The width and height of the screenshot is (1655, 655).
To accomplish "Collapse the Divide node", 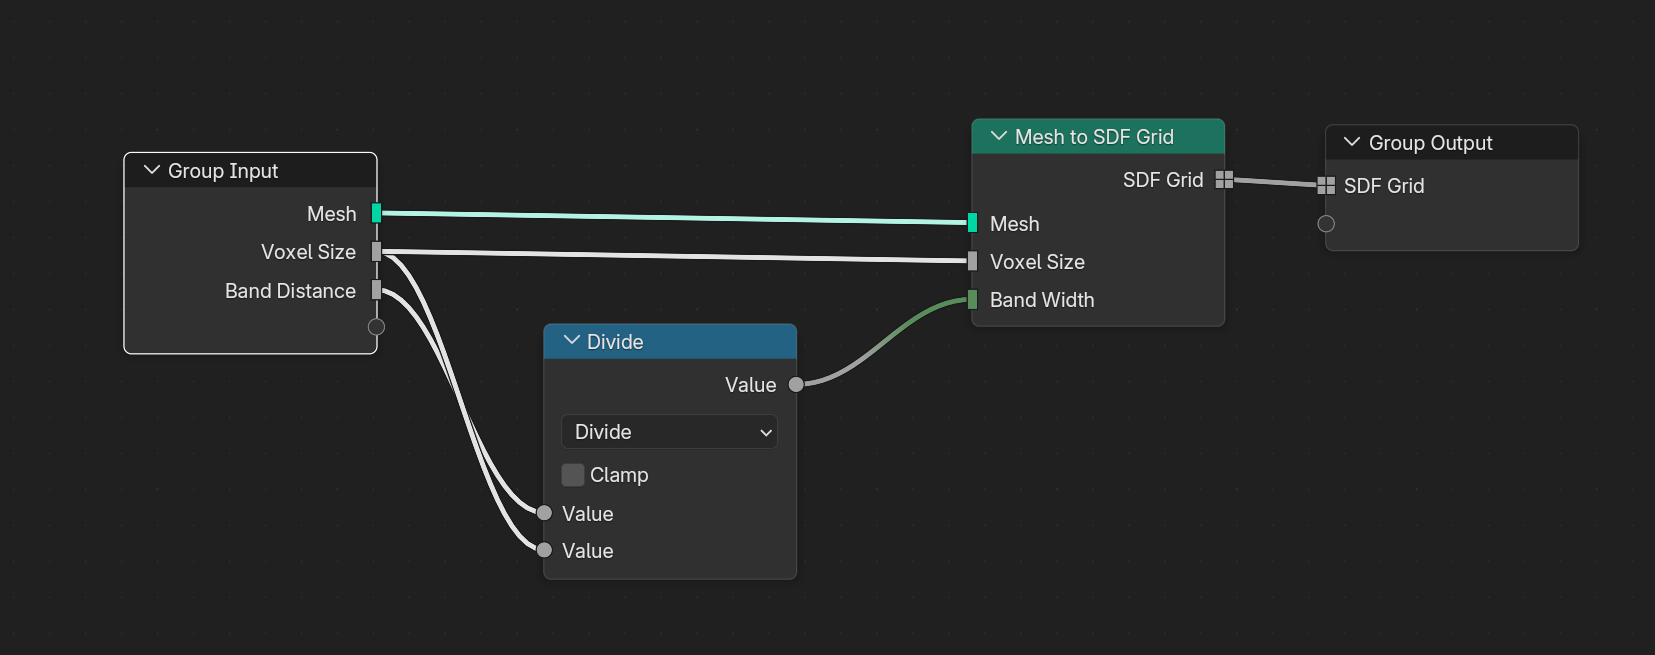I will tap(572, 341).
